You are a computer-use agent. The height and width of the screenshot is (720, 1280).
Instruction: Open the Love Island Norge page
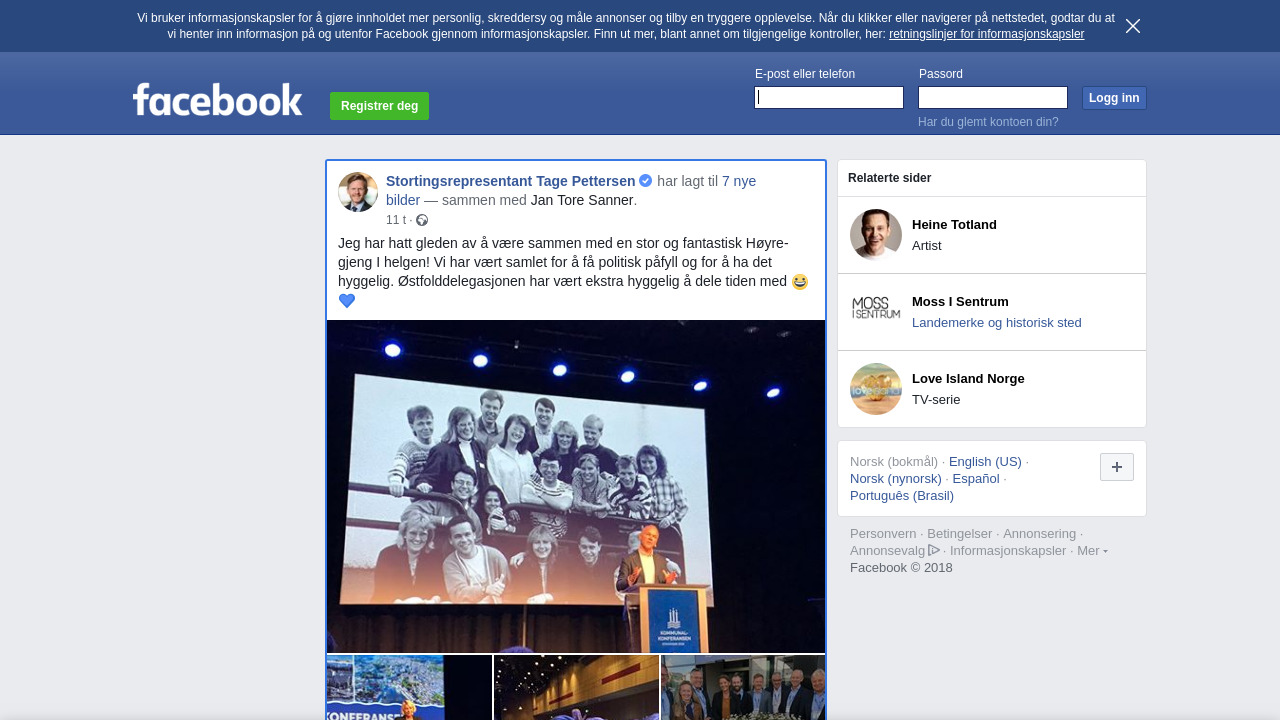click(968, 379)
